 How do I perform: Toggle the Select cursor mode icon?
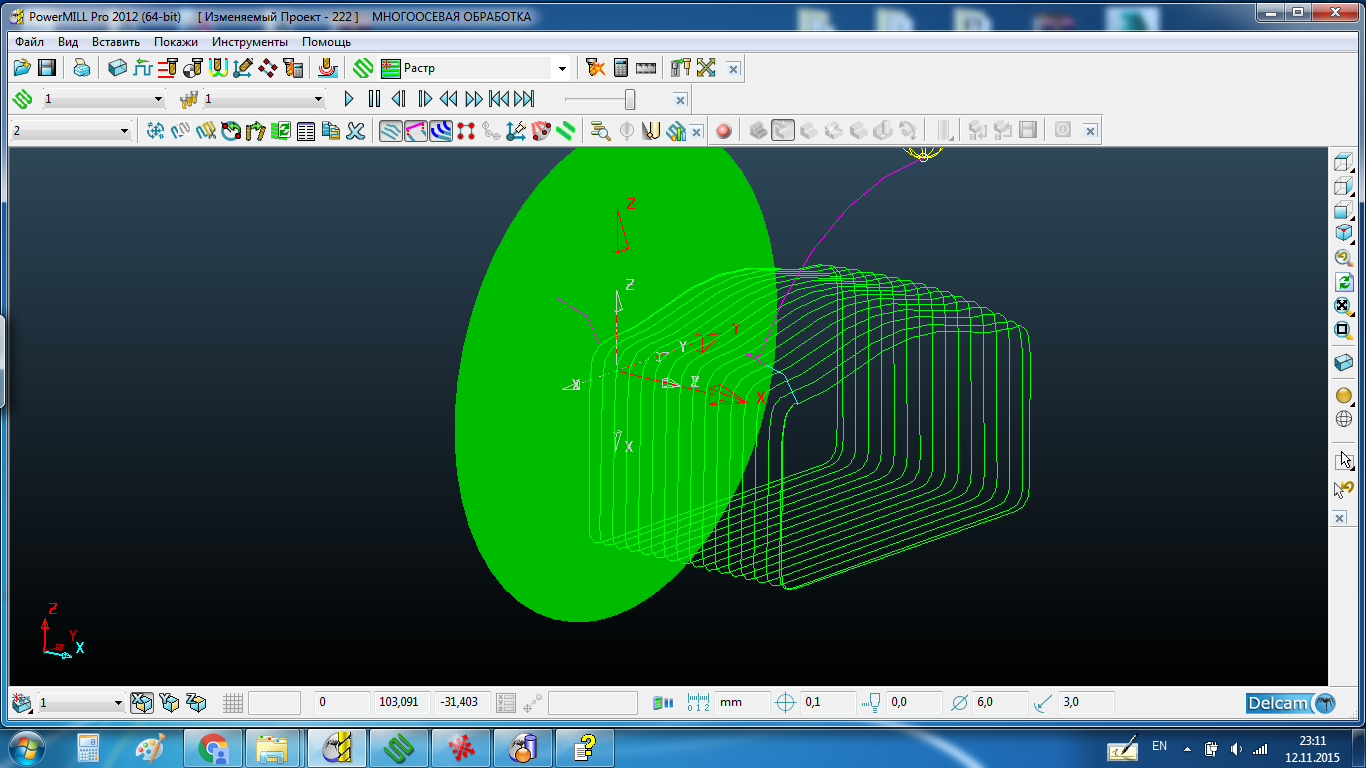pos(1344,461)
